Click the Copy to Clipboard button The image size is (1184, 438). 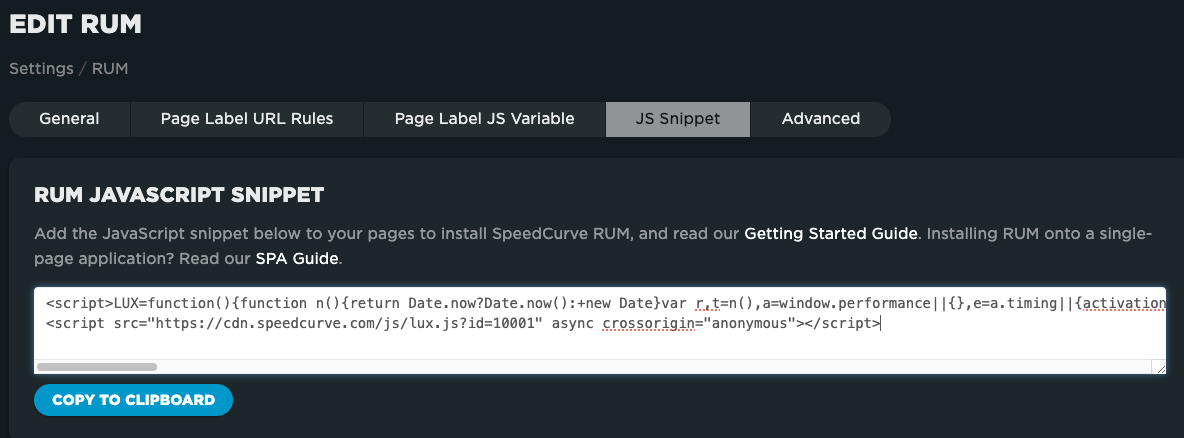point(134,400)
